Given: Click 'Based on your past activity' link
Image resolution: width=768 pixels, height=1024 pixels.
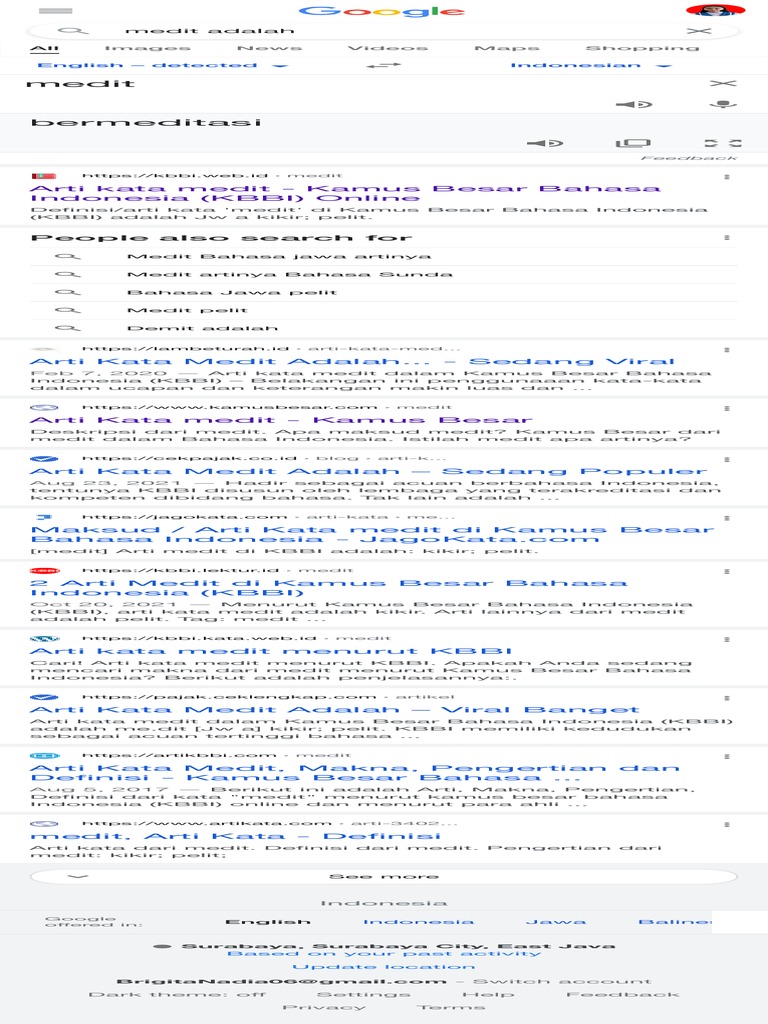Looking at the screenshot, I should pyautogui.click(x=384, y=953).
